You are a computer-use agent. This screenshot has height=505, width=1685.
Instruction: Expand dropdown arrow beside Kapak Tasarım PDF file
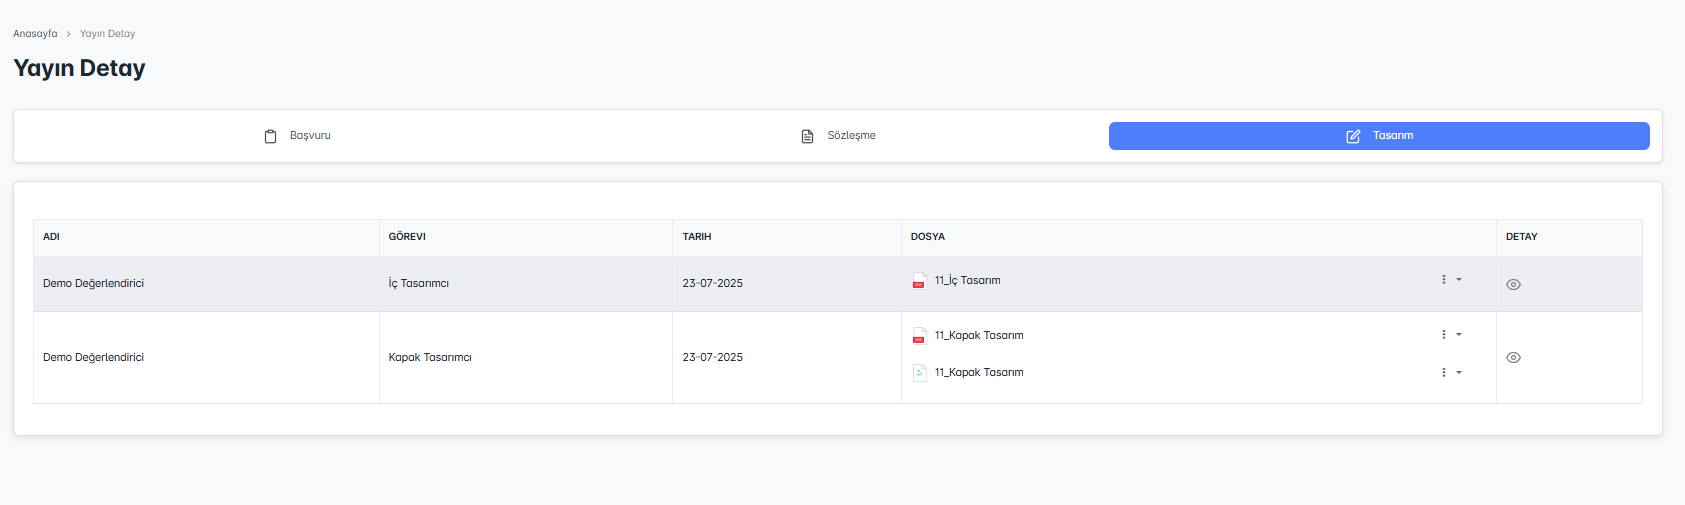[x=1459, y=335]
